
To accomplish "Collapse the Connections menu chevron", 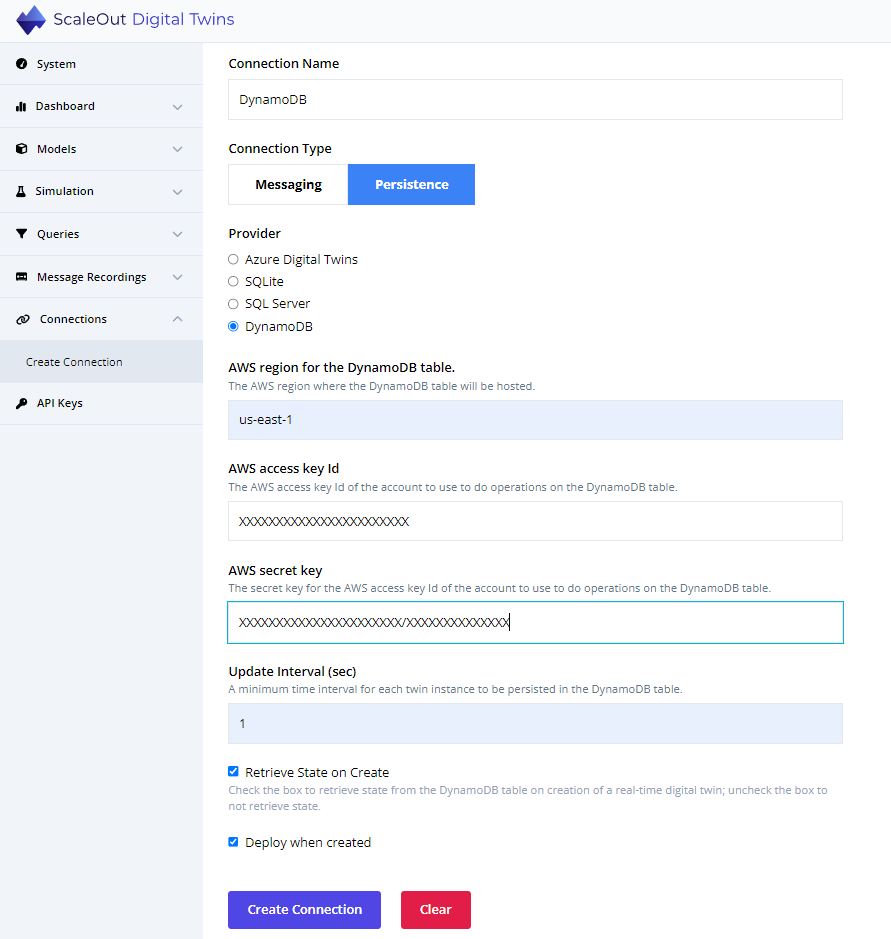I will [177, 319].
